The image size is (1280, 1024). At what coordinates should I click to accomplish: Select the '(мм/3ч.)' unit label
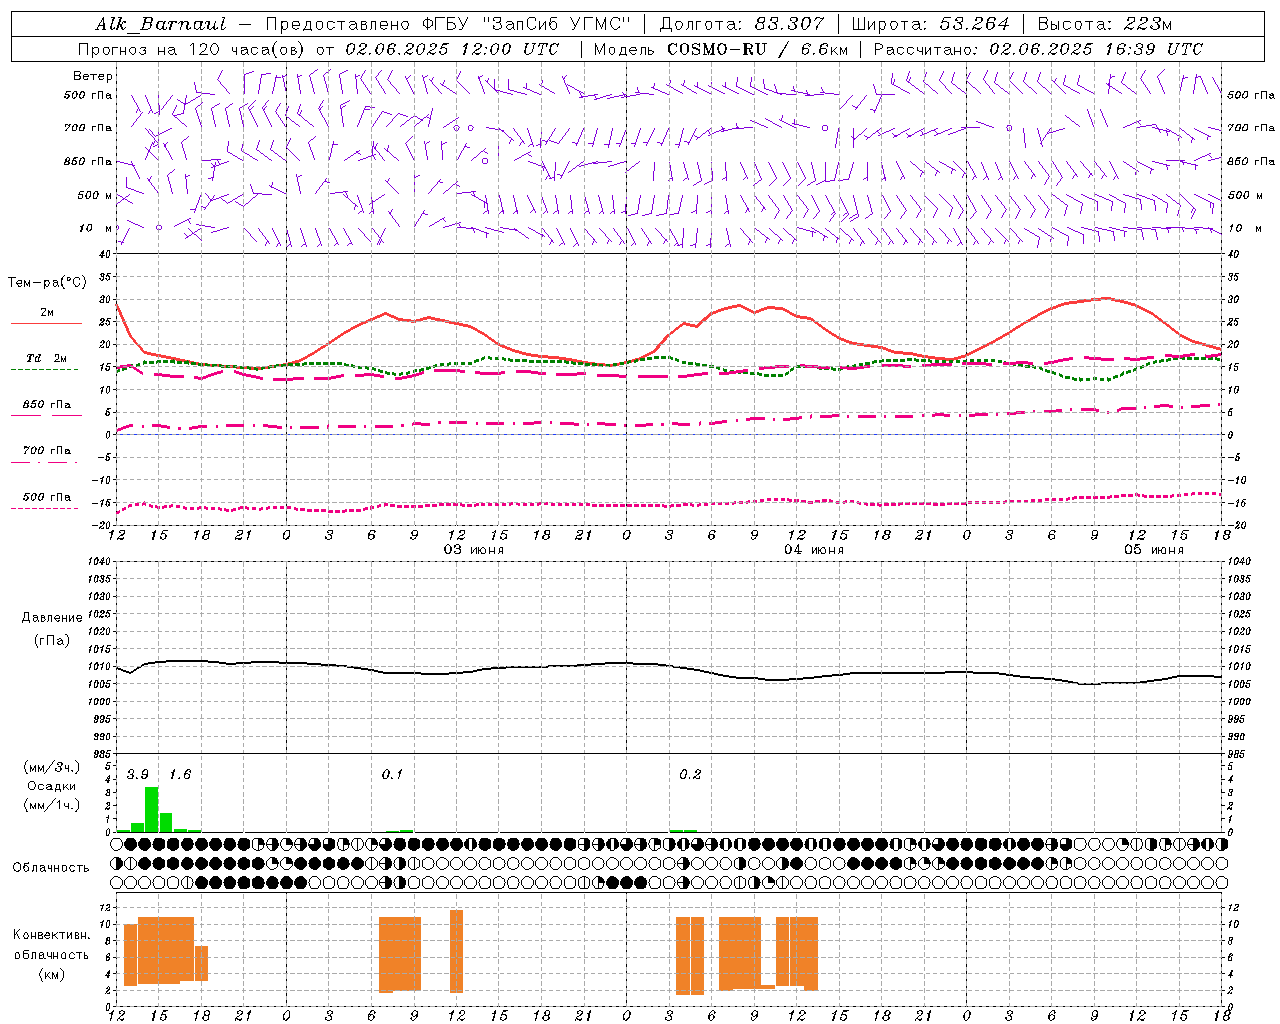click(x=52, y=767)
